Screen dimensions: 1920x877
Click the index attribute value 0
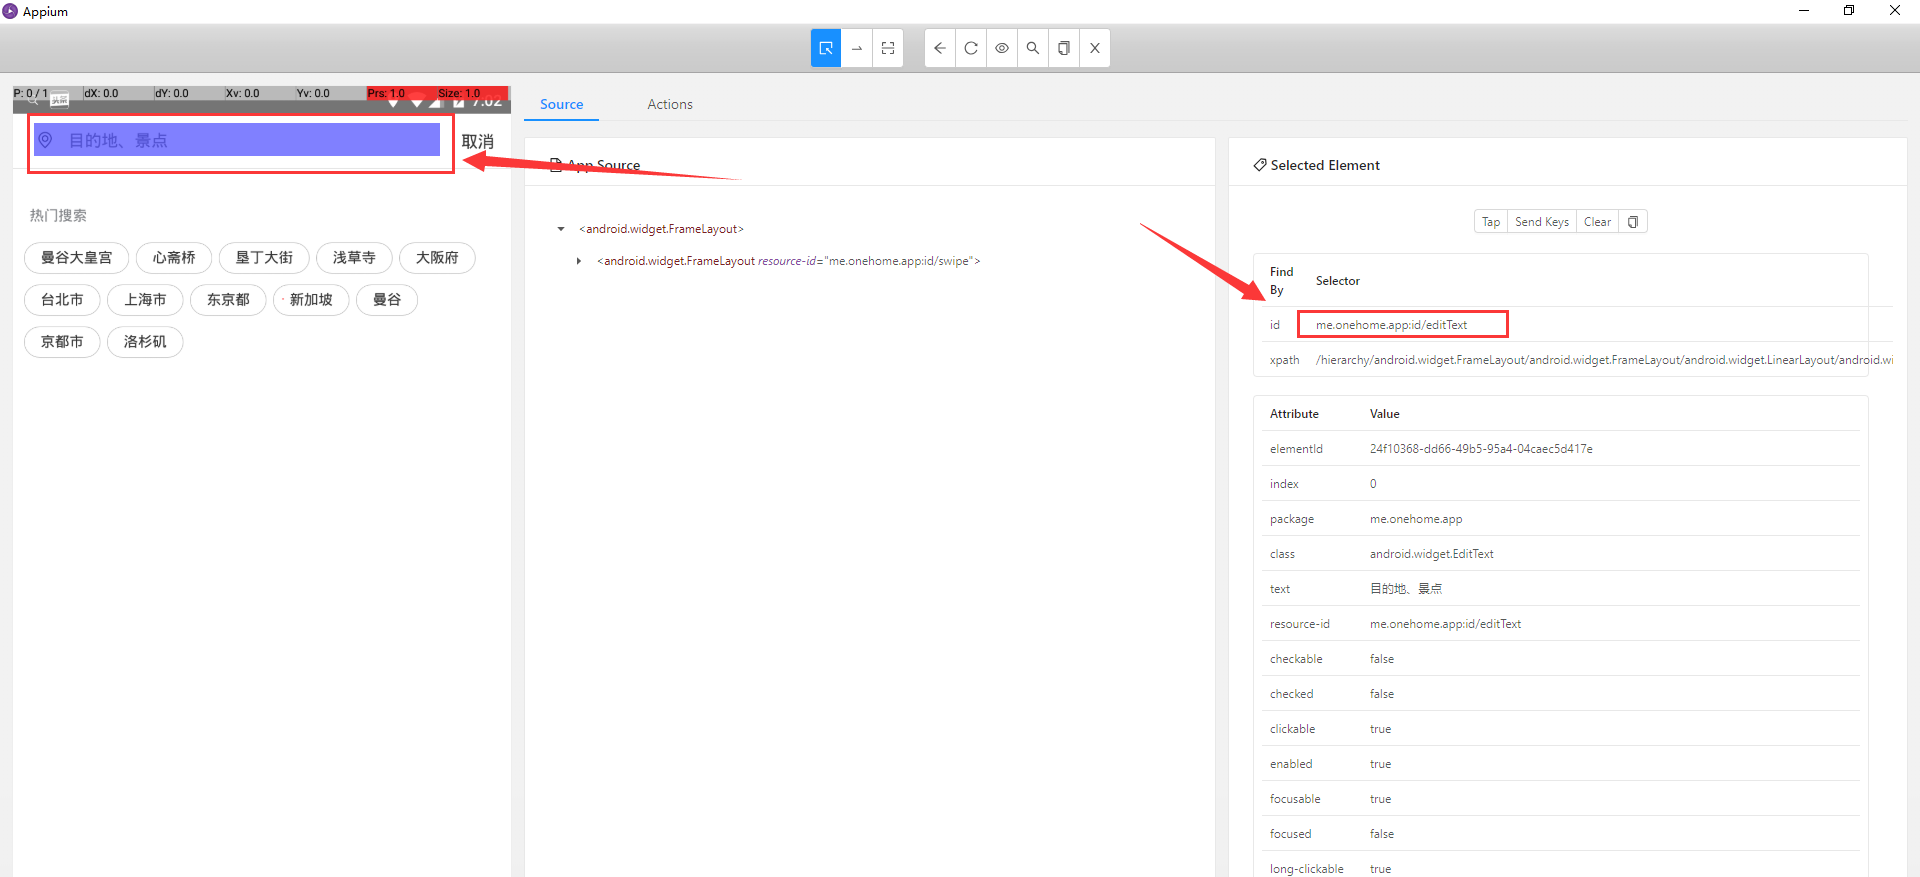[1373, 484]
